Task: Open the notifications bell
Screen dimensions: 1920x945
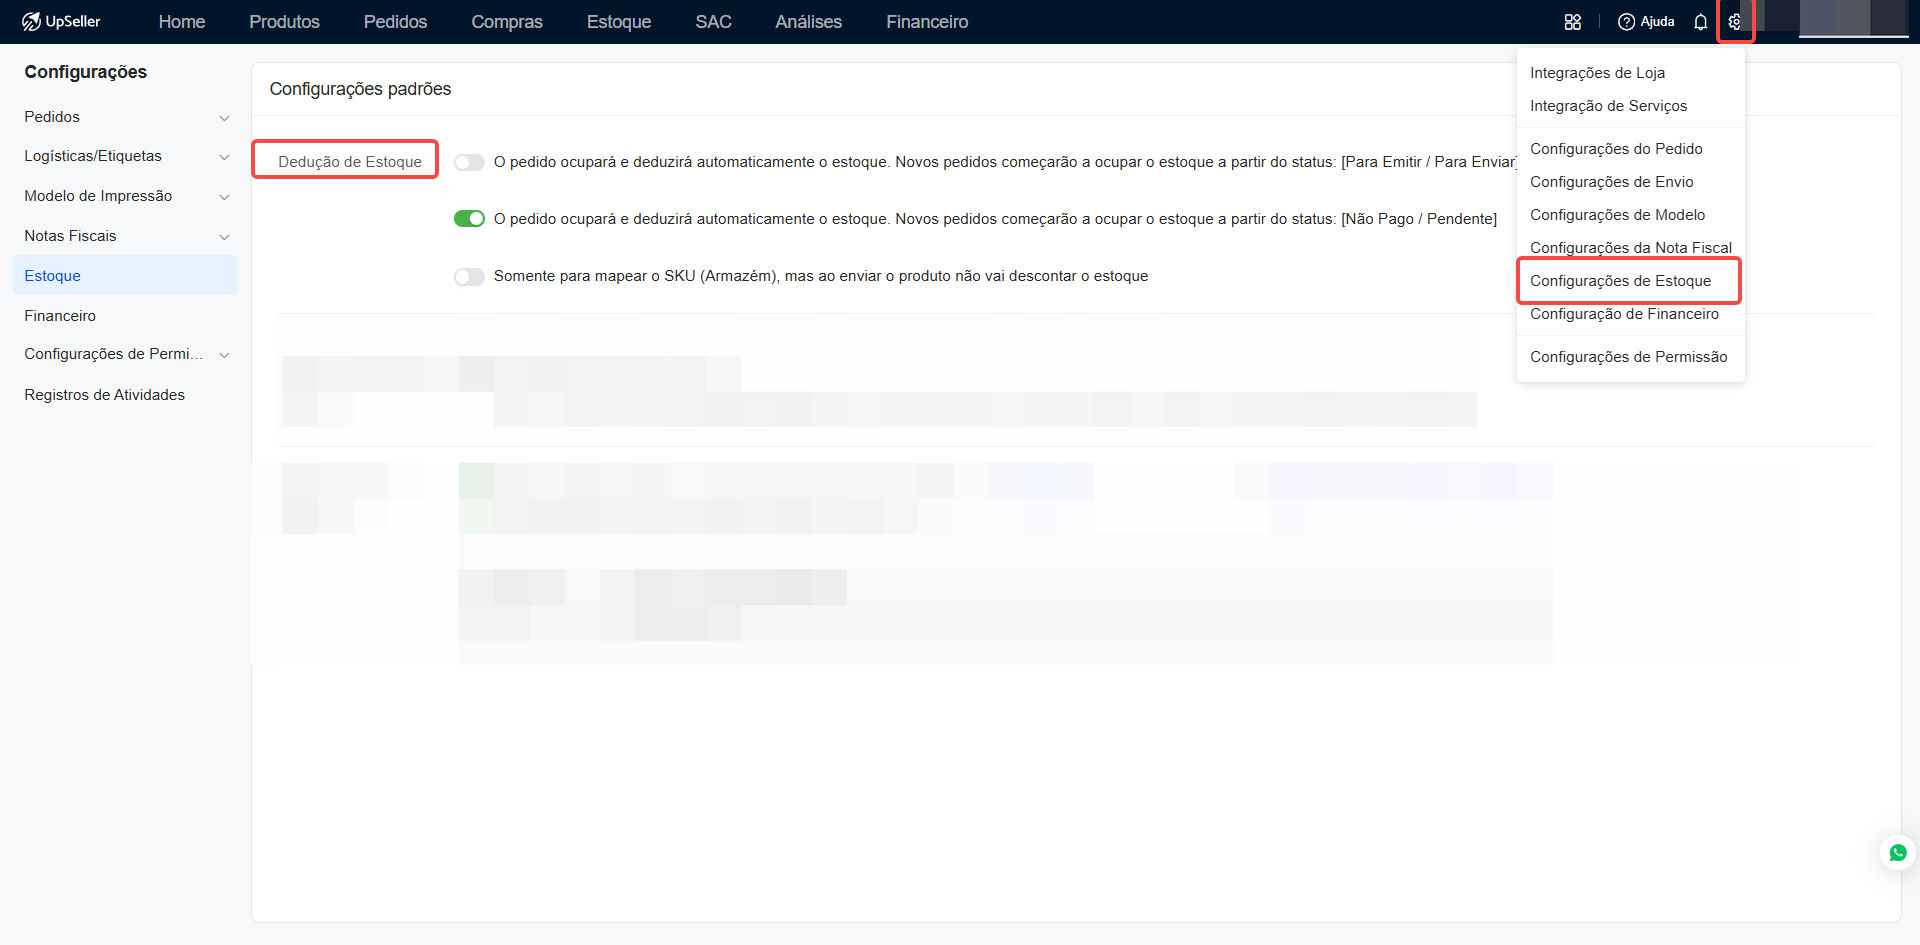Action: coord(1700,22)
